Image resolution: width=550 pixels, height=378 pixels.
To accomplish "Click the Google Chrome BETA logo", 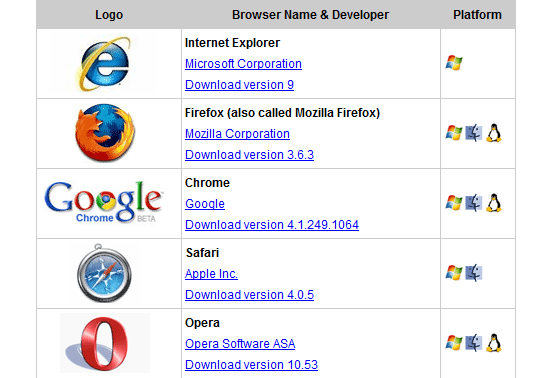I will [104, 202].
